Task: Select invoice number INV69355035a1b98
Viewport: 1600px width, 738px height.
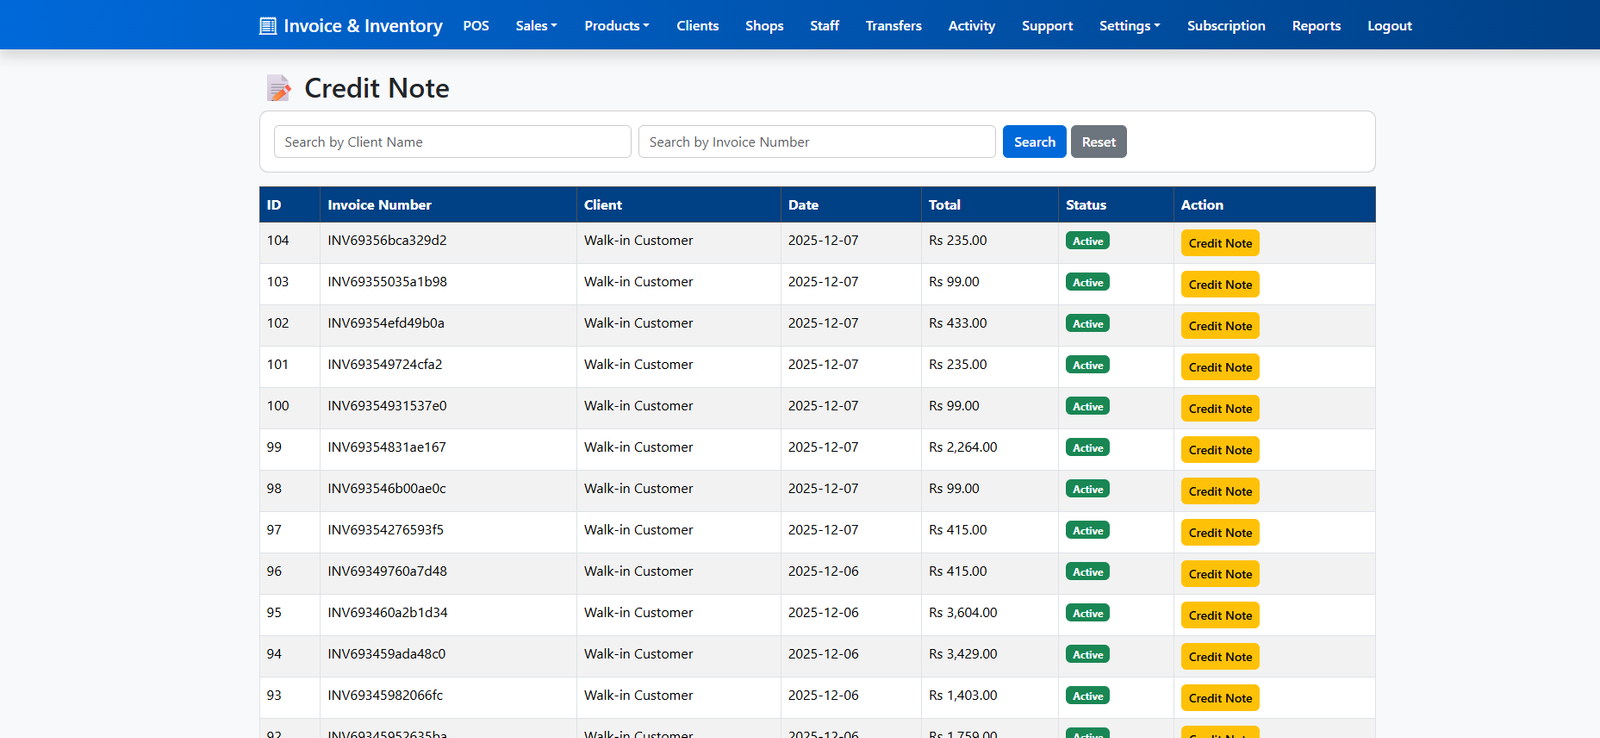Action: coord(387,282)
